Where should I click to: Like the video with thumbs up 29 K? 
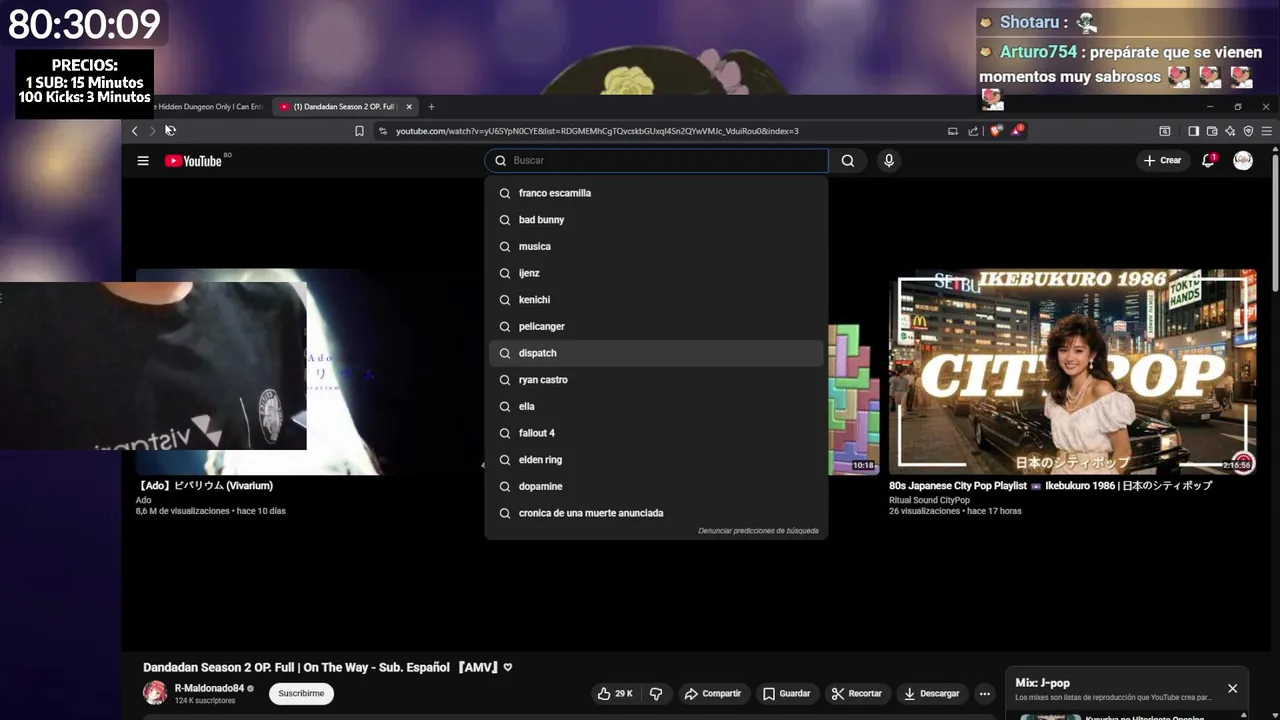tap(614, 693)
